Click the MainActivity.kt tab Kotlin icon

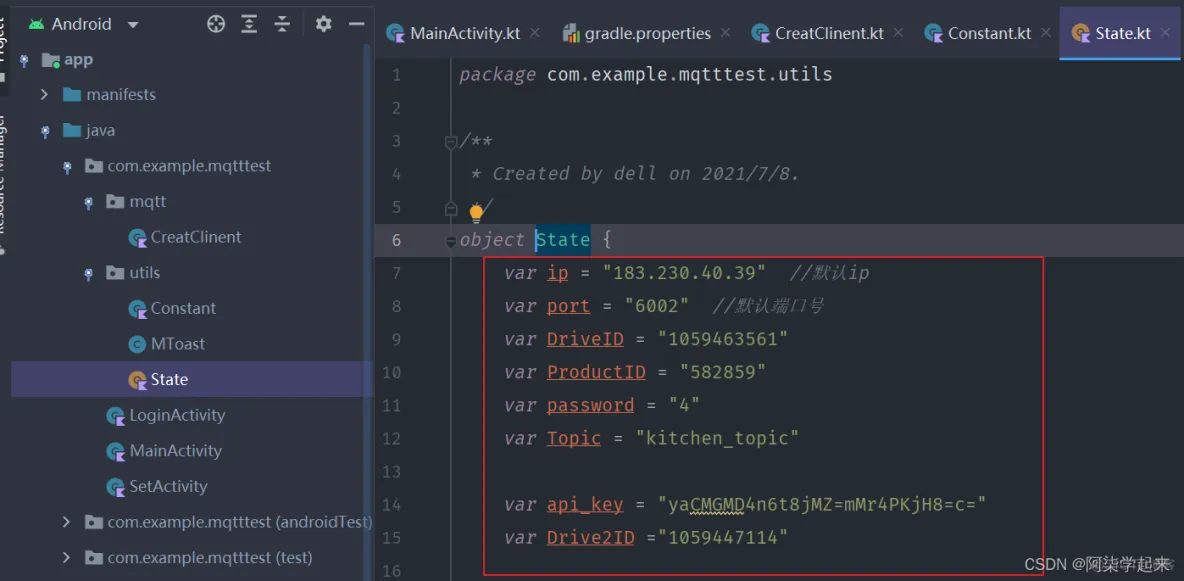point(395,33)
